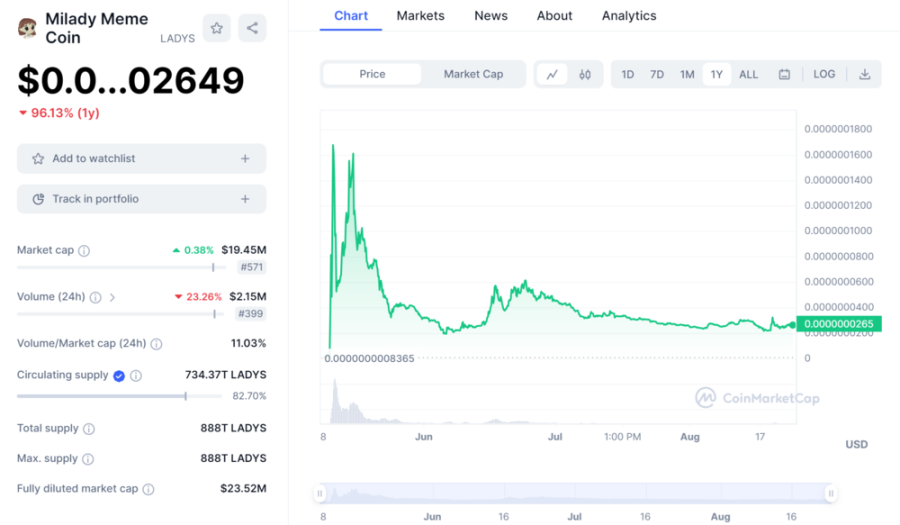The width and height of the screenshot is (900, 525).
Task: Click circulating supply progress bar
Action: click(x=119, y=396)
